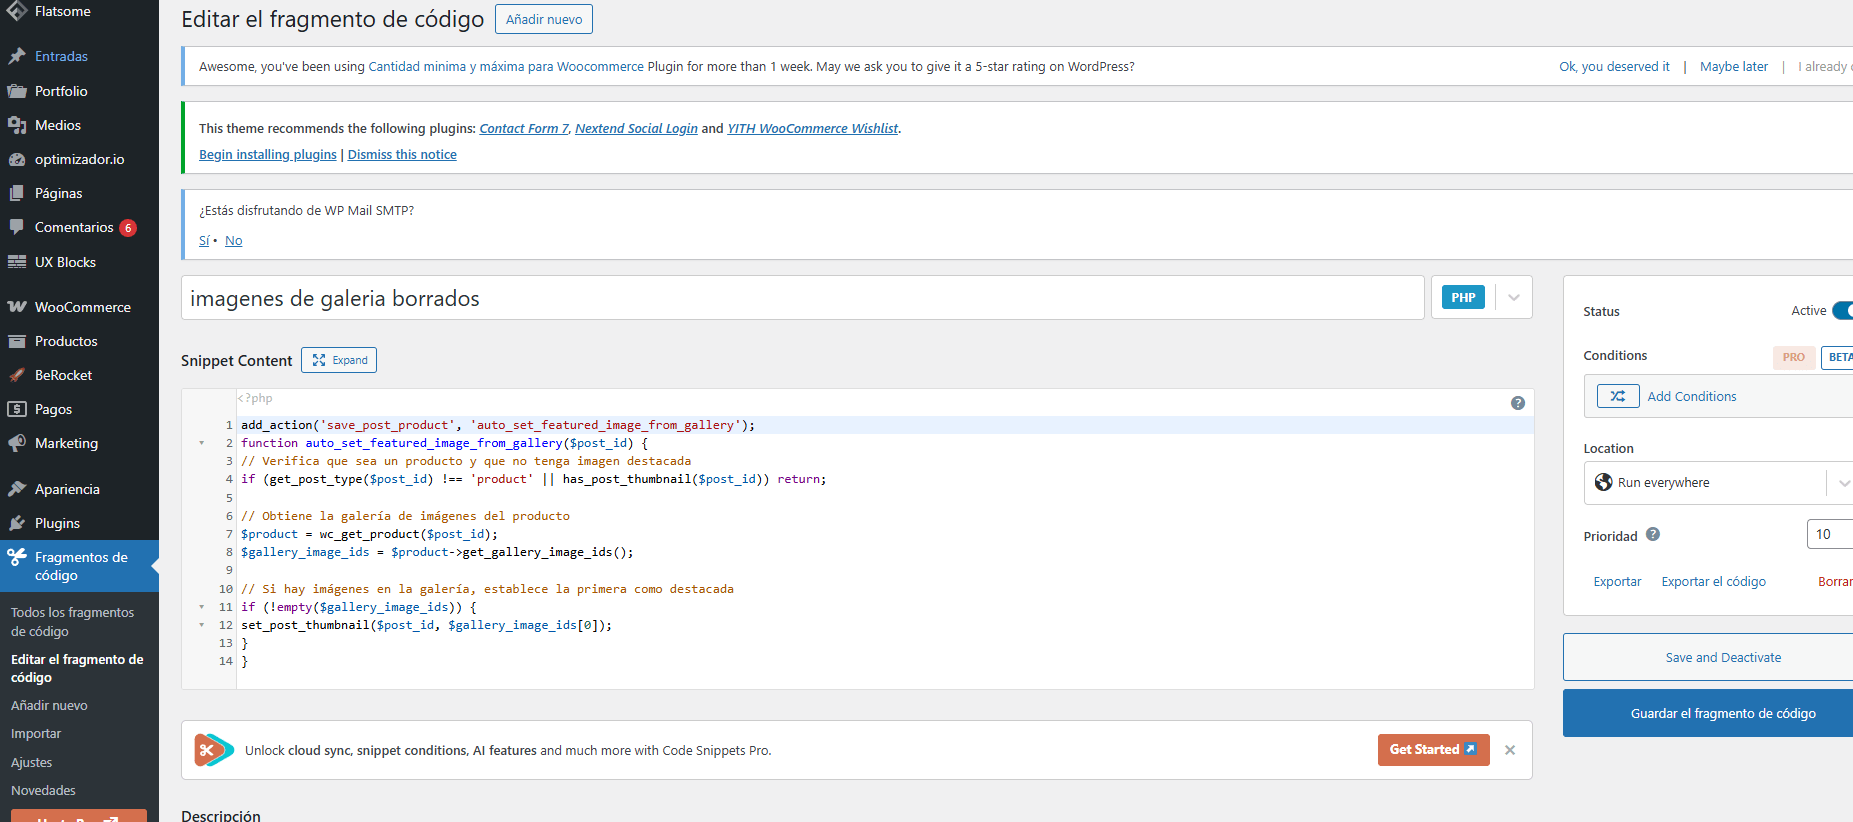Viewport: 1853px width, 822px height.
Task: Open Todos los fragmentos de código submenu
Action: click(x=72, y=621)
